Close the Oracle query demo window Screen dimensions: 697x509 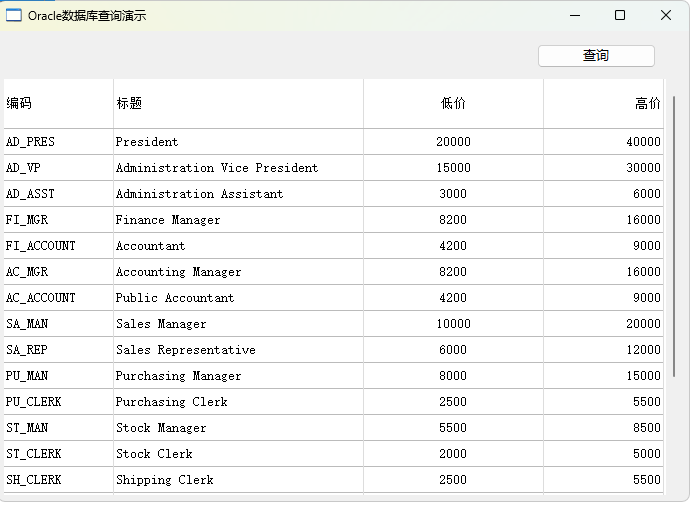[665, 16]
